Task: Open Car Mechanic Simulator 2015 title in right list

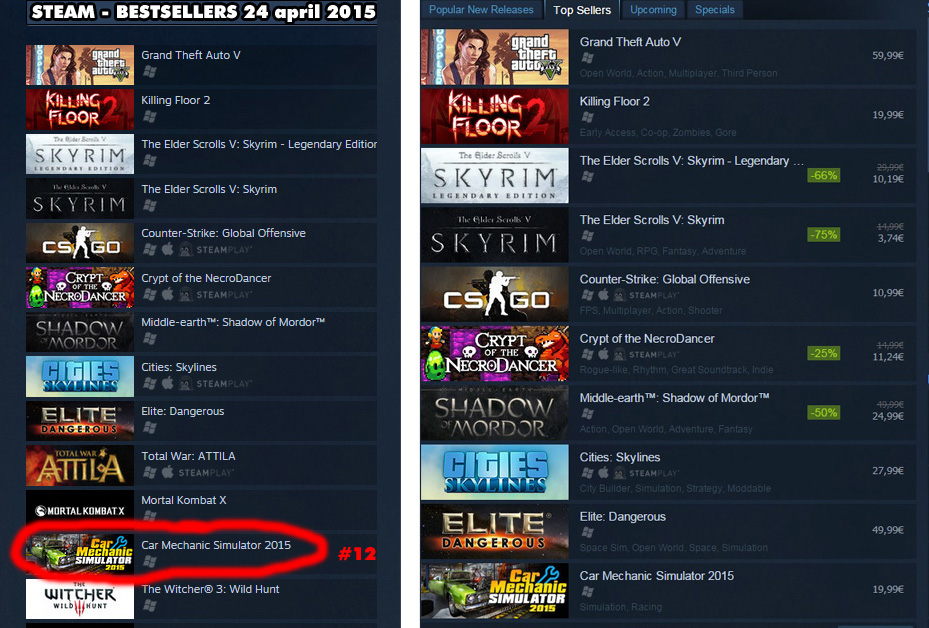Action: (x=656, y=575)
